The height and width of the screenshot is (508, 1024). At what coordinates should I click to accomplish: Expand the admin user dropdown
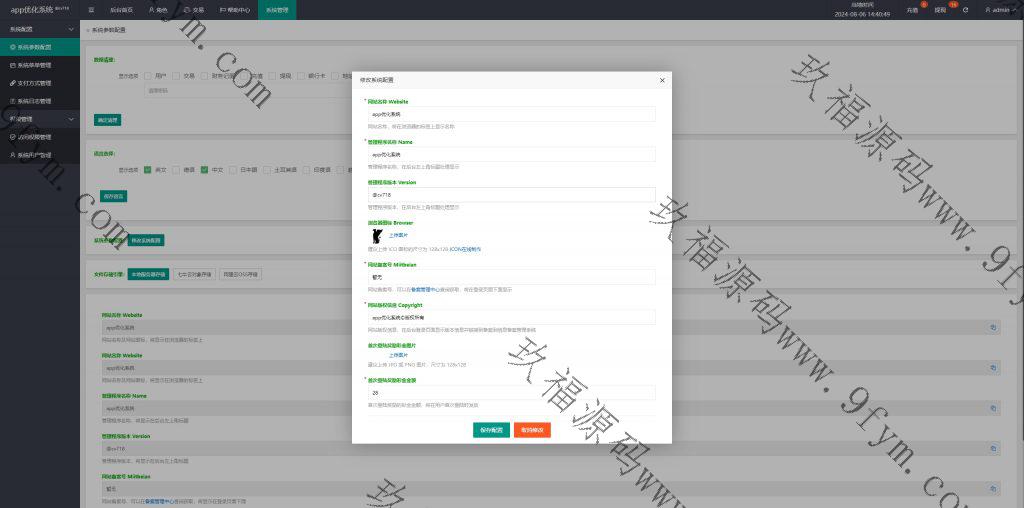(x=1000, y=10)
